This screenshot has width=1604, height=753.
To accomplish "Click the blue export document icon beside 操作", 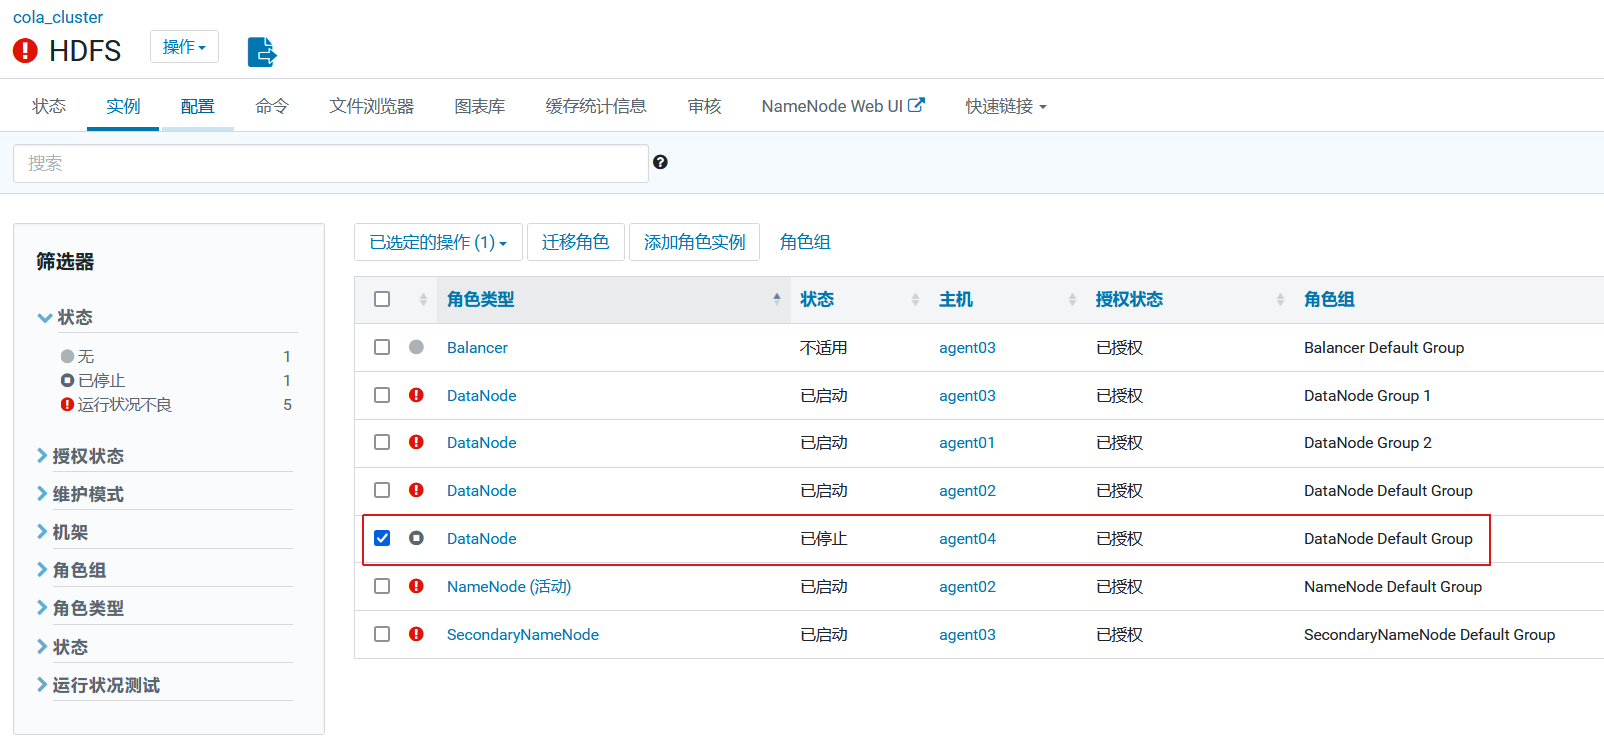I will [x=262, y=51].
